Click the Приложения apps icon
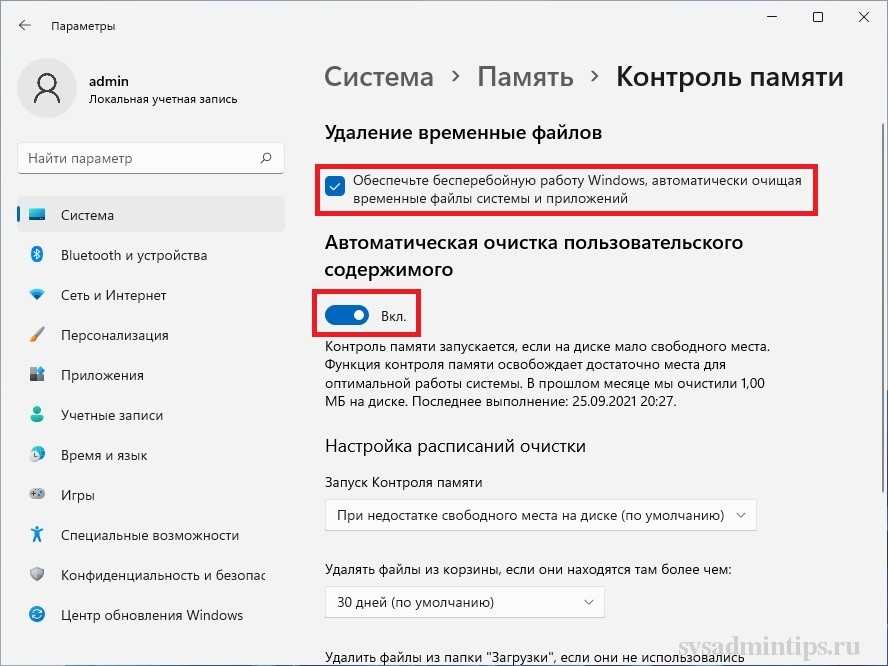This screenshot has width=888, height=666. point(37,375)
